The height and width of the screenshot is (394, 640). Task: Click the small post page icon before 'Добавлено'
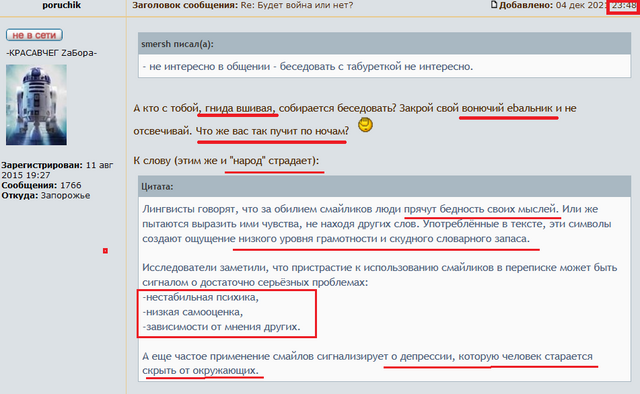pyautogui.click(x=494, y=5)
